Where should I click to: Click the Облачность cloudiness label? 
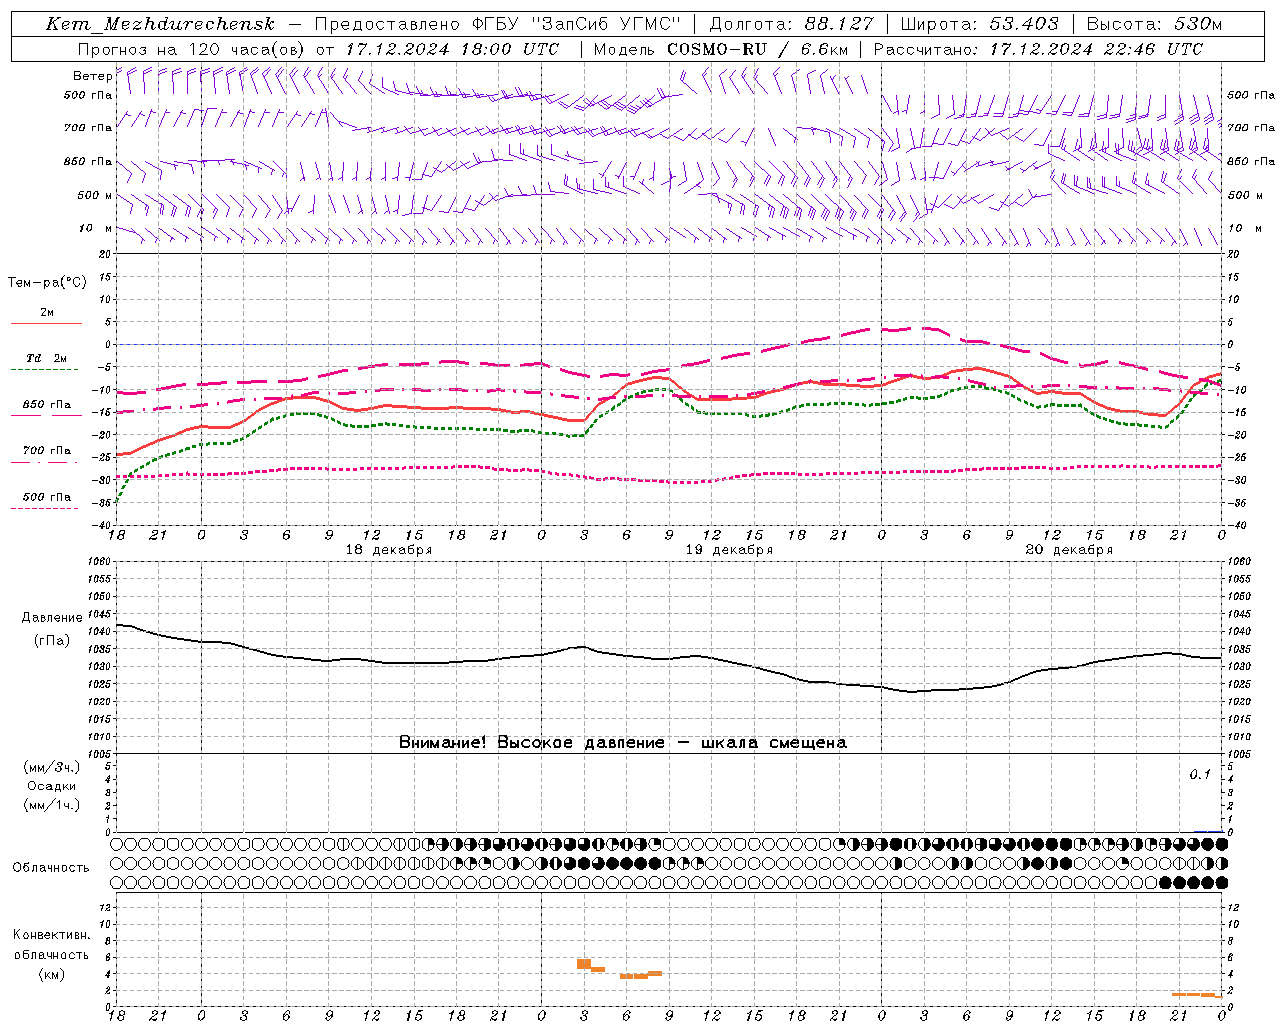click(50, 868)
